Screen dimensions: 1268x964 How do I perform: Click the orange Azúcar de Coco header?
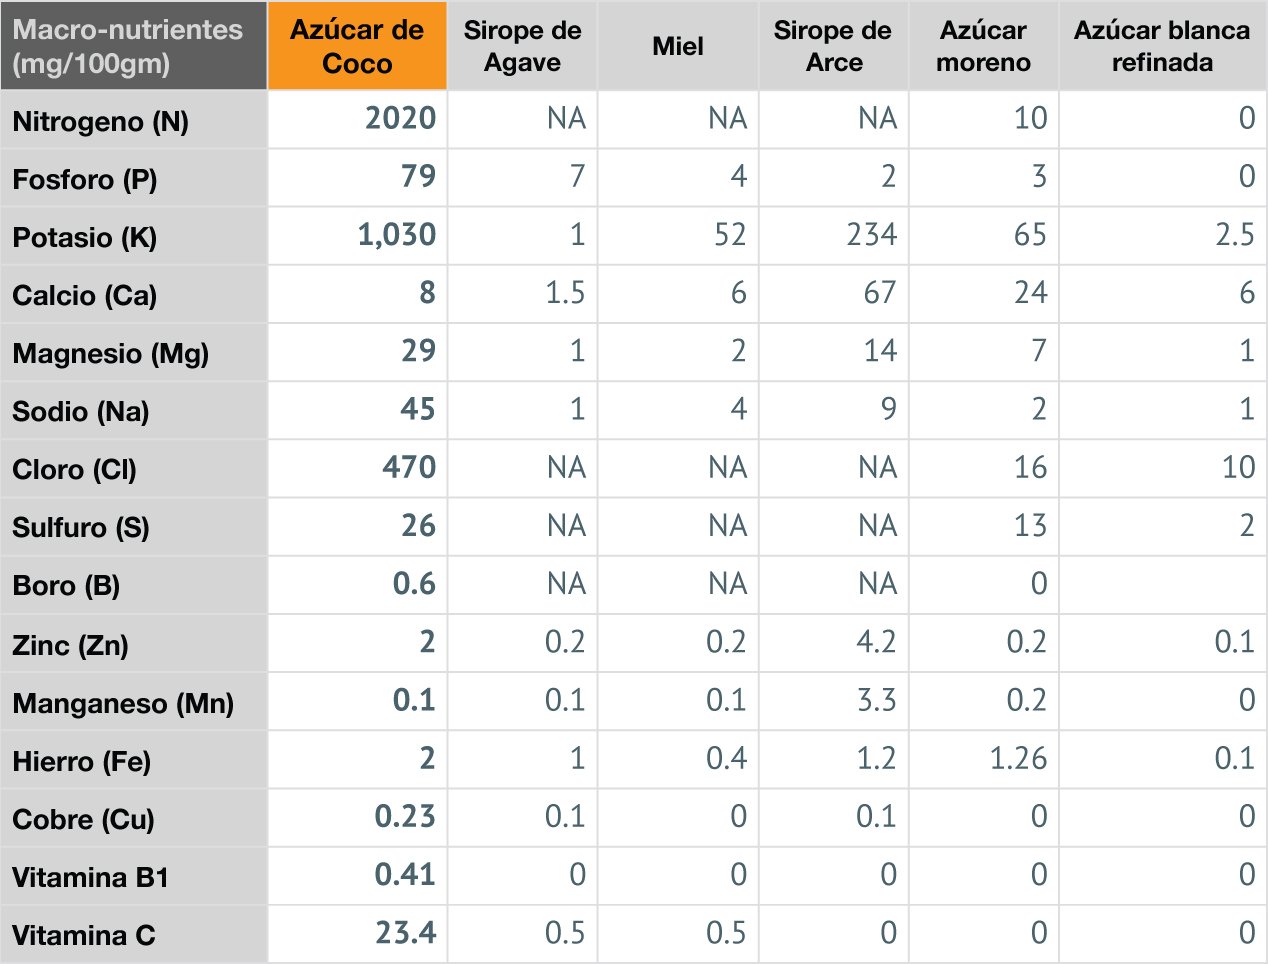(357, 46)
